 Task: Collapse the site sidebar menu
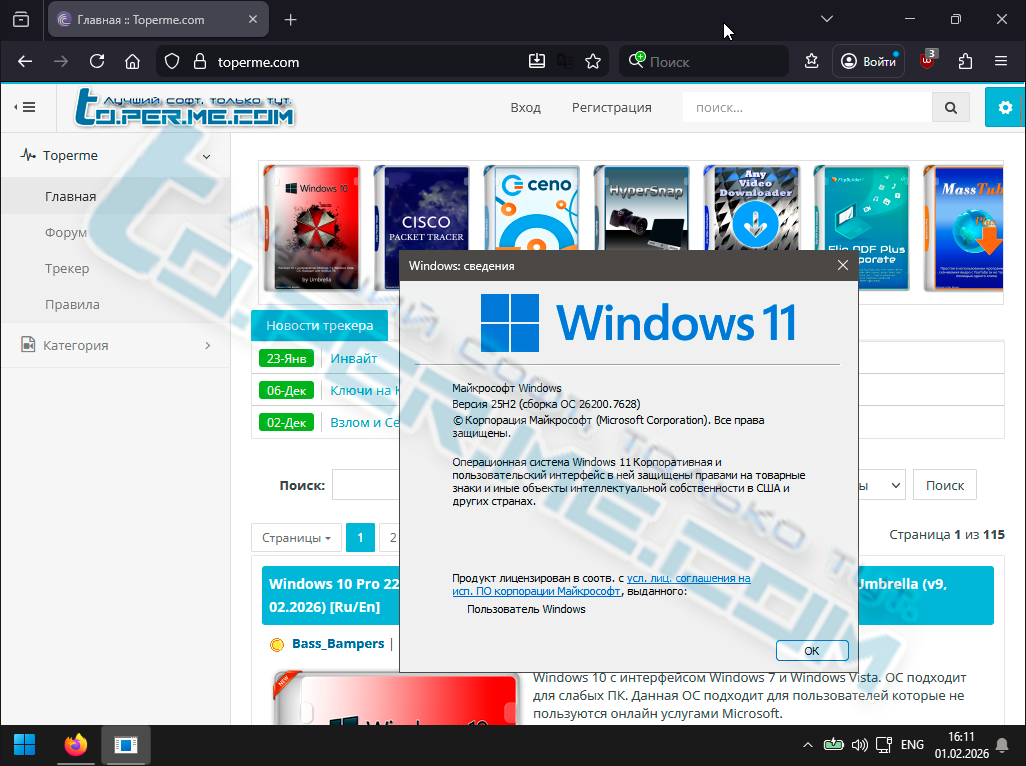25,107
